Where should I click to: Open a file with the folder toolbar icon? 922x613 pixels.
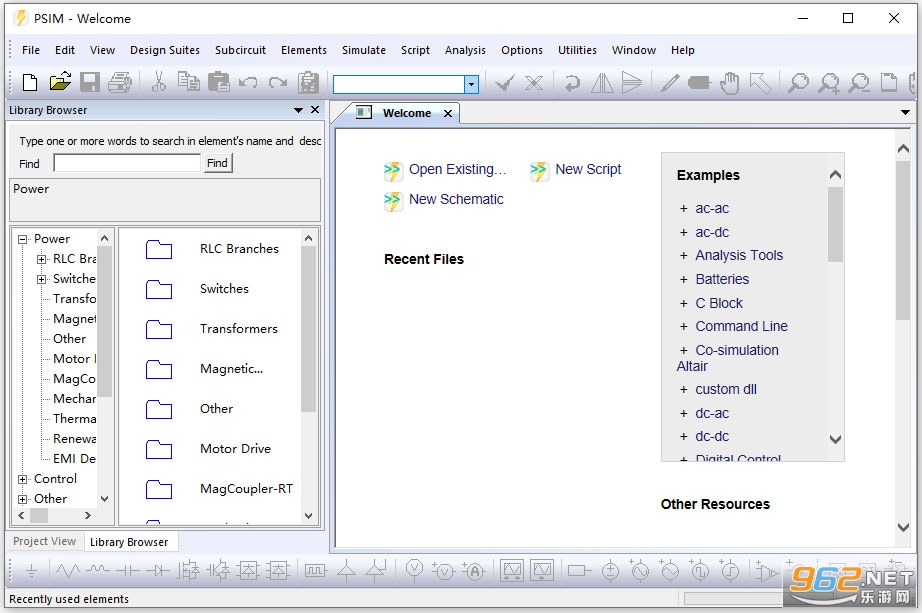point(60,82)
